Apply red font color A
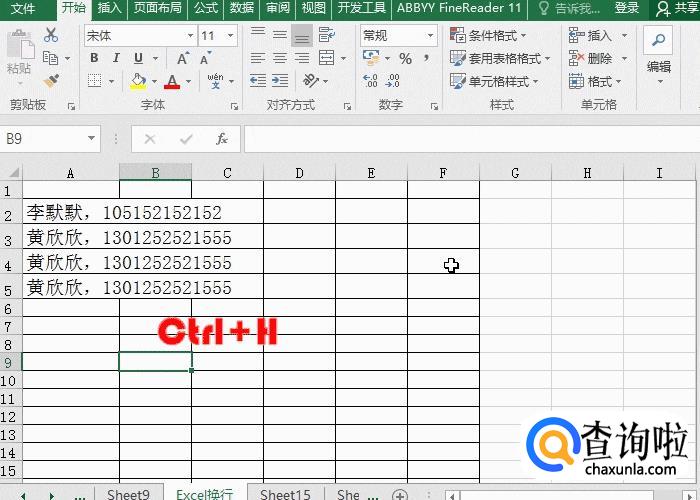The width and height of the screenshot is (700, 500). 172,81
